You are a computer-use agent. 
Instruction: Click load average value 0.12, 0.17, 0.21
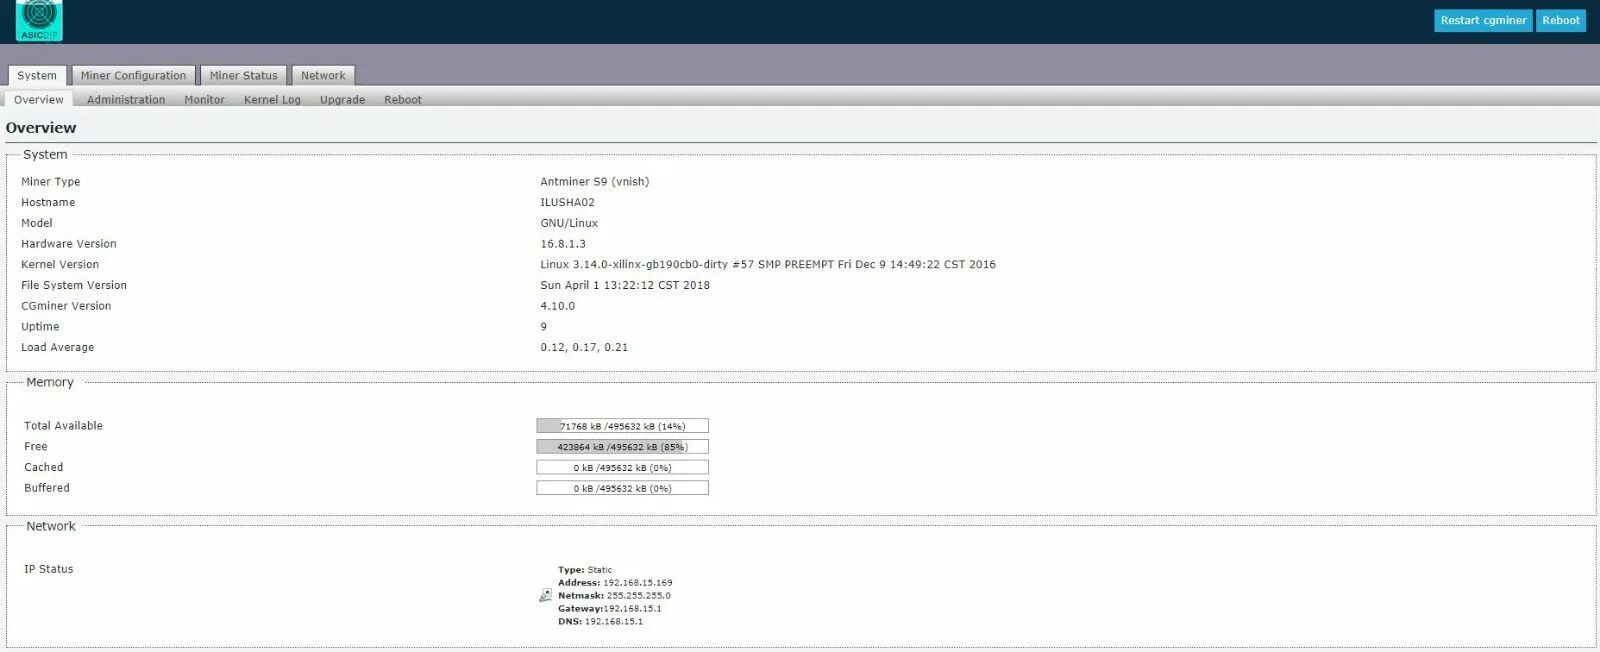click(x=584, y=347)
